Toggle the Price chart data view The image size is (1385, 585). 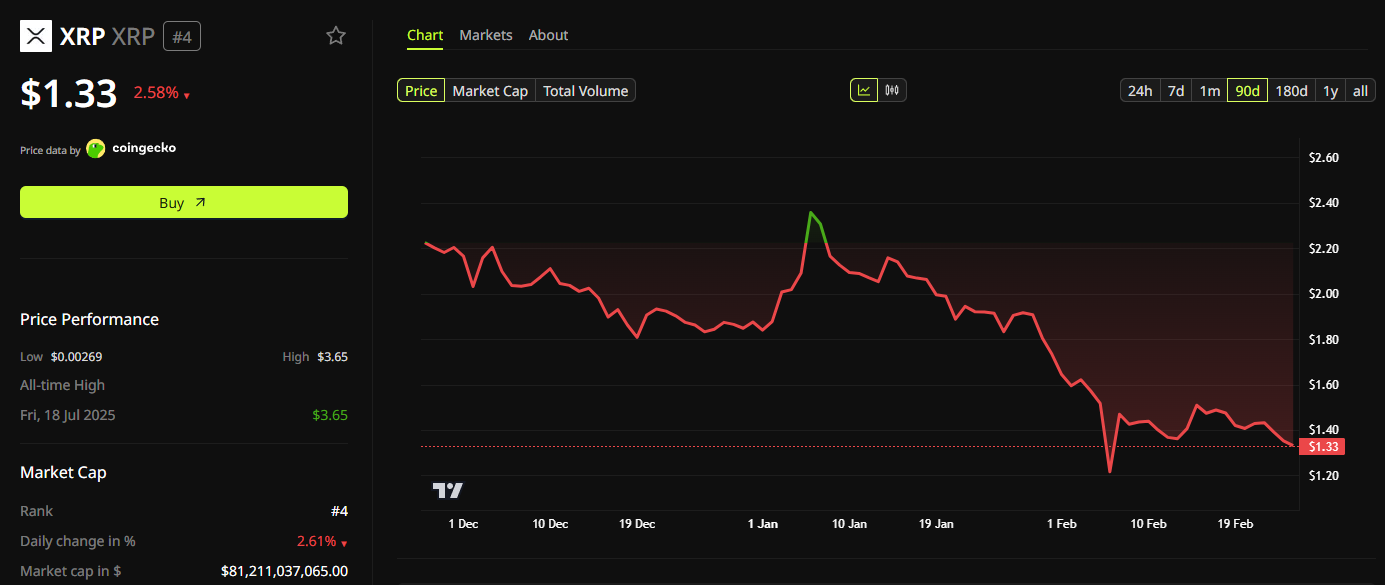[x=421, y=90]
